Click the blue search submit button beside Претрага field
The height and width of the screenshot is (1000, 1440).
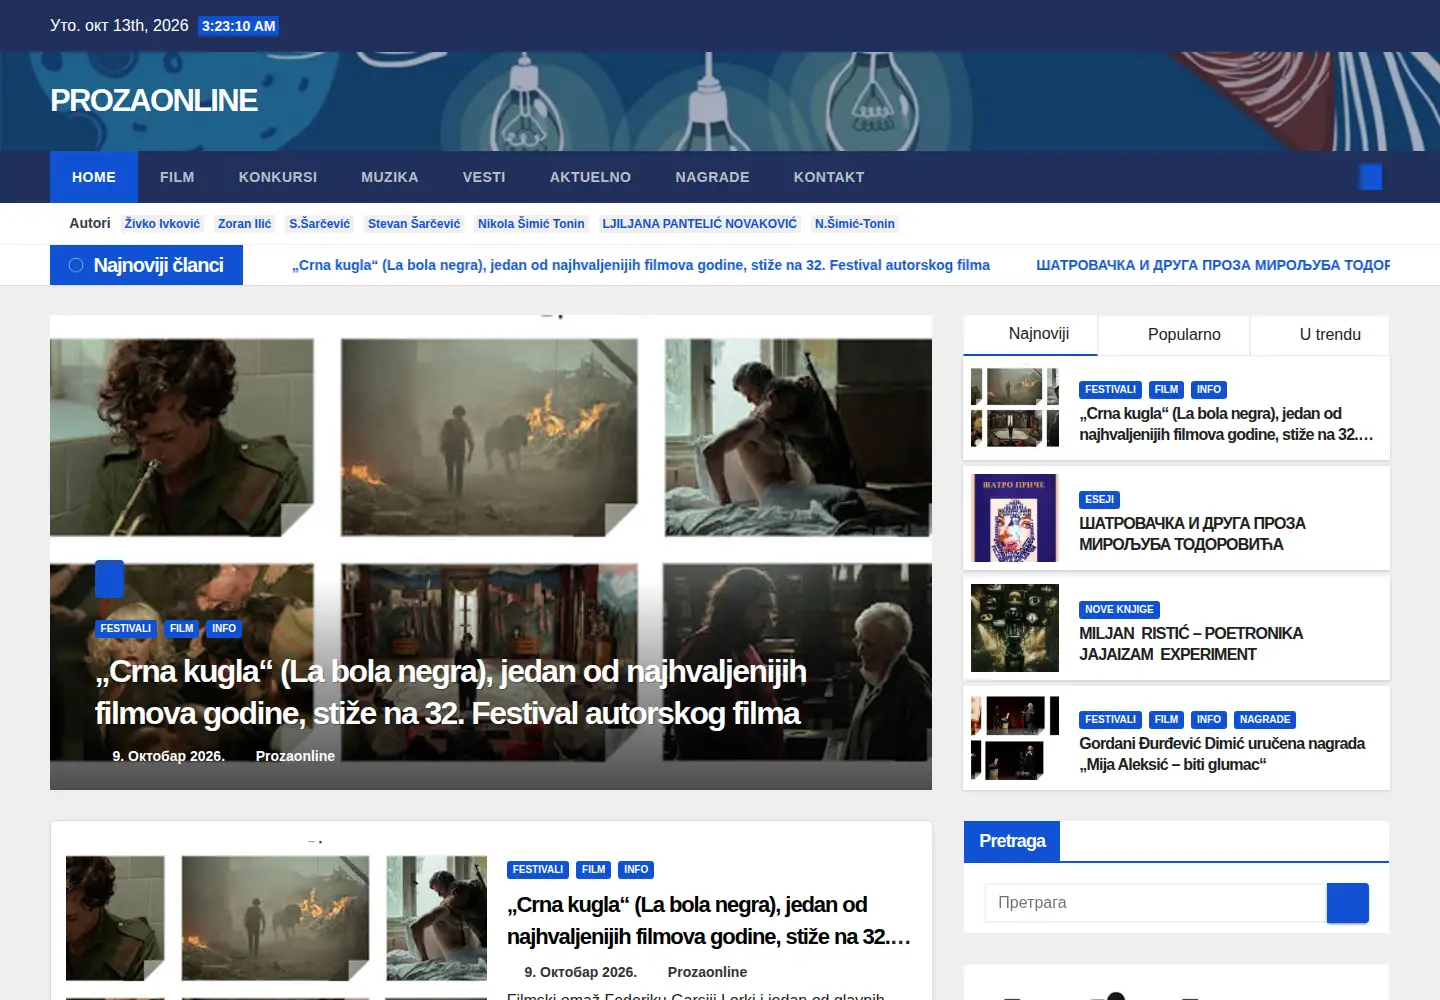[x=1347, y=903]
